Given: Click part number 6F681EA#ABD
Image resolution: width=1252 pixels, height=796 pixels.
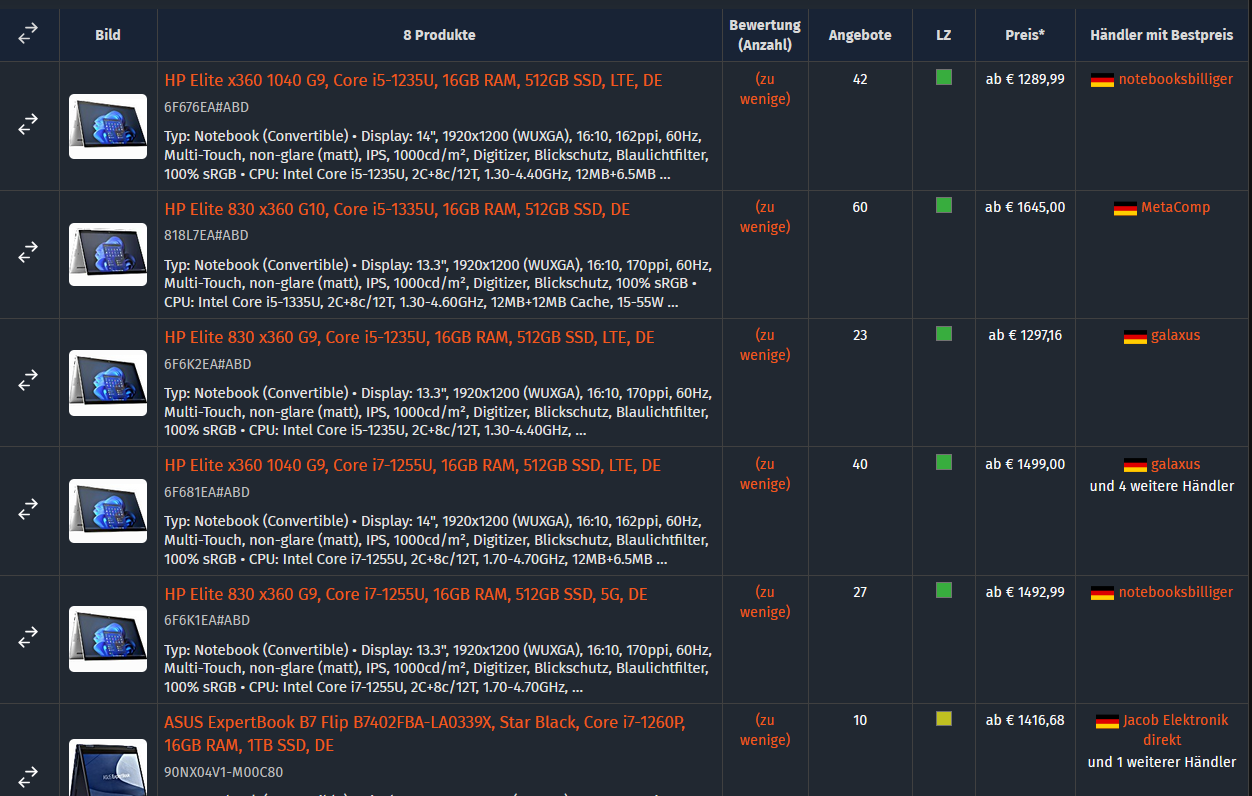Looking at the screenshot, I should 207,492.
